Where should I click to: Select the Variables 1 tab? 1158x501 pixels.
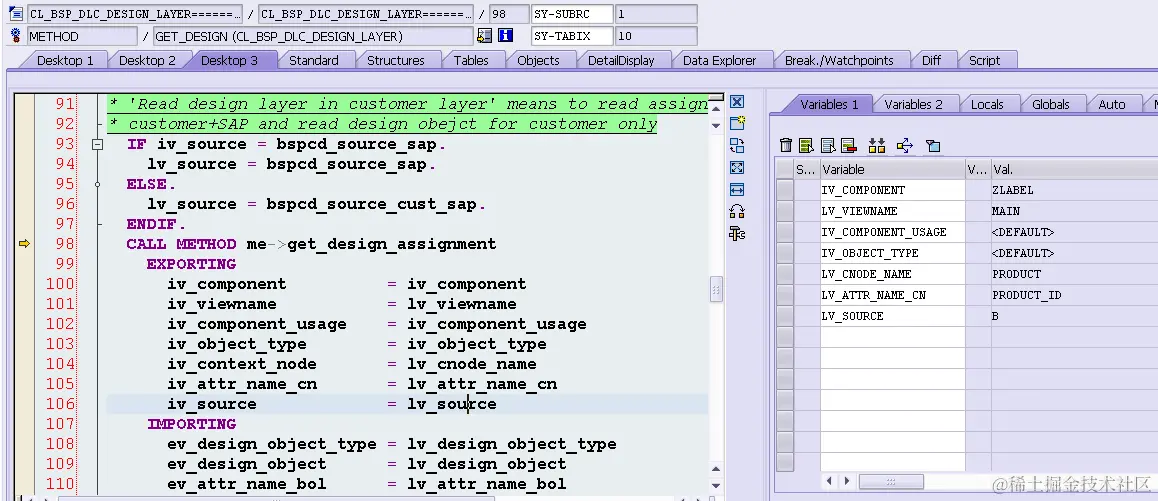(829, 104)
